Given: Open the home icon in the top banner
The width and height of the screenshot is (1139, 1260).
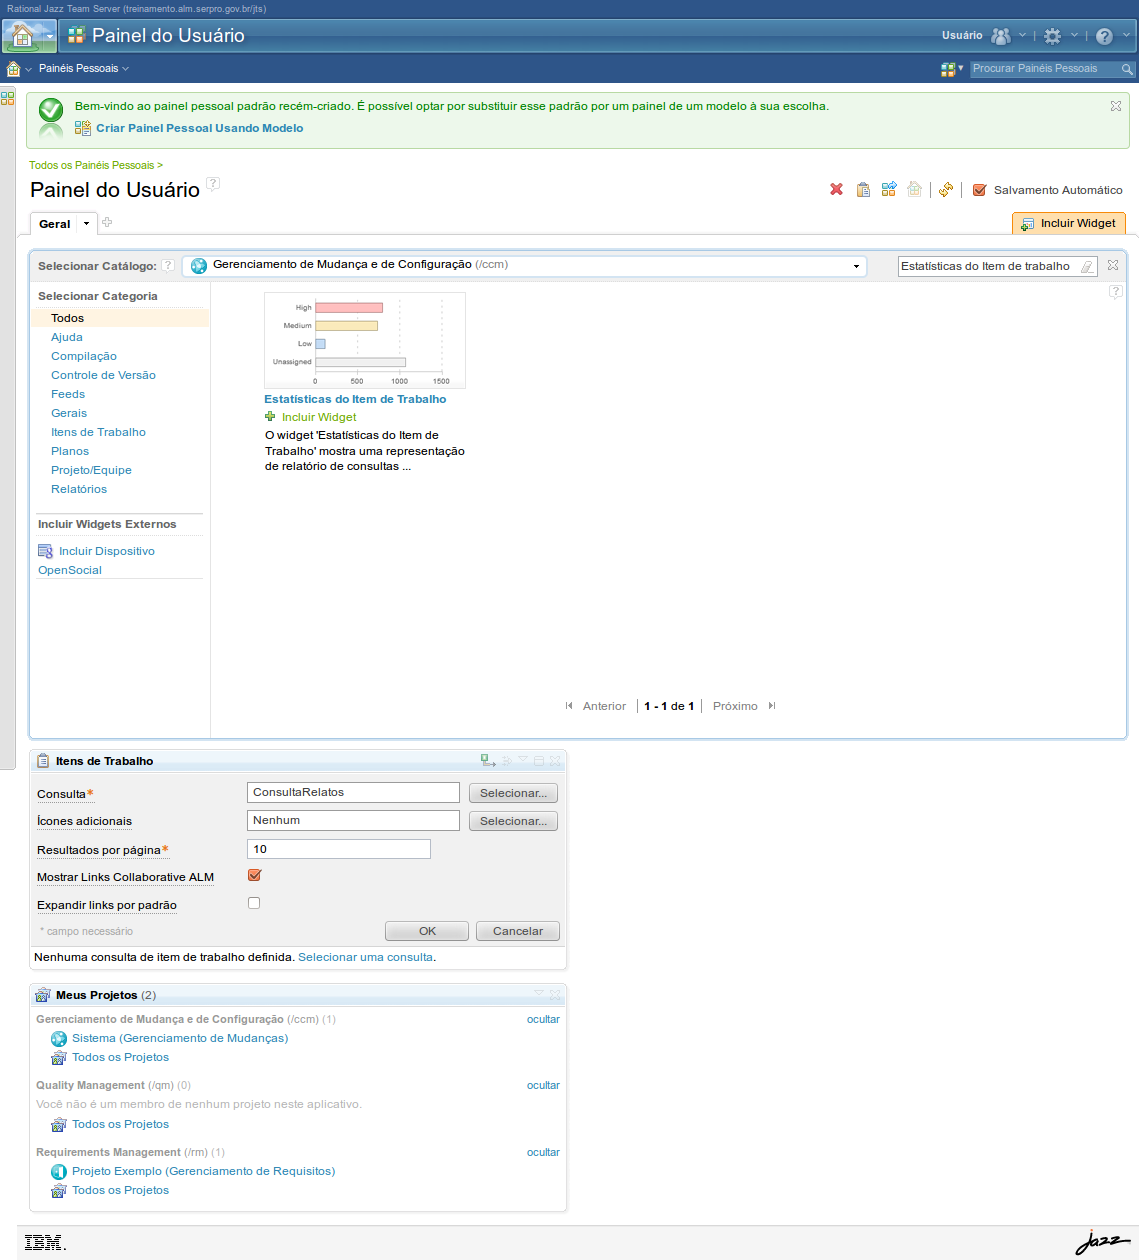Looking at the screenshot, I should point(22,36).
